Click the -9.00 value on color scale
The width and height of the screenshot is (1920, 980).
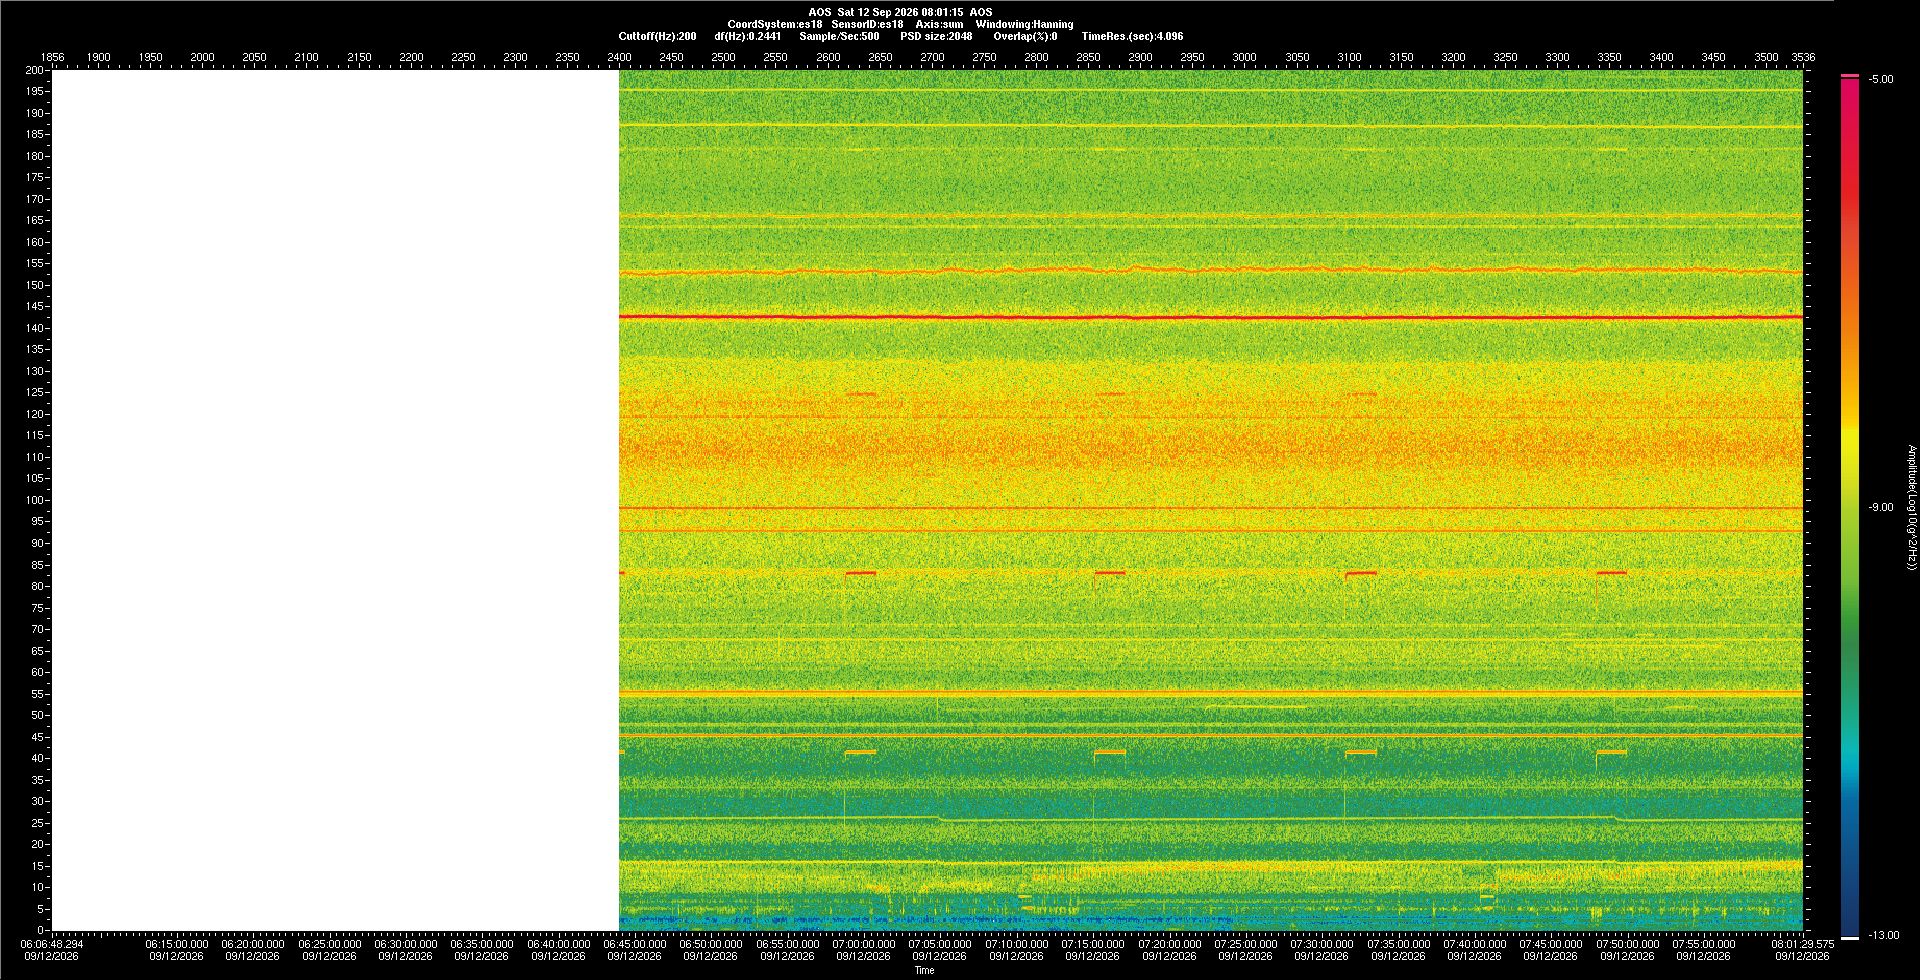pos(1881,507)
